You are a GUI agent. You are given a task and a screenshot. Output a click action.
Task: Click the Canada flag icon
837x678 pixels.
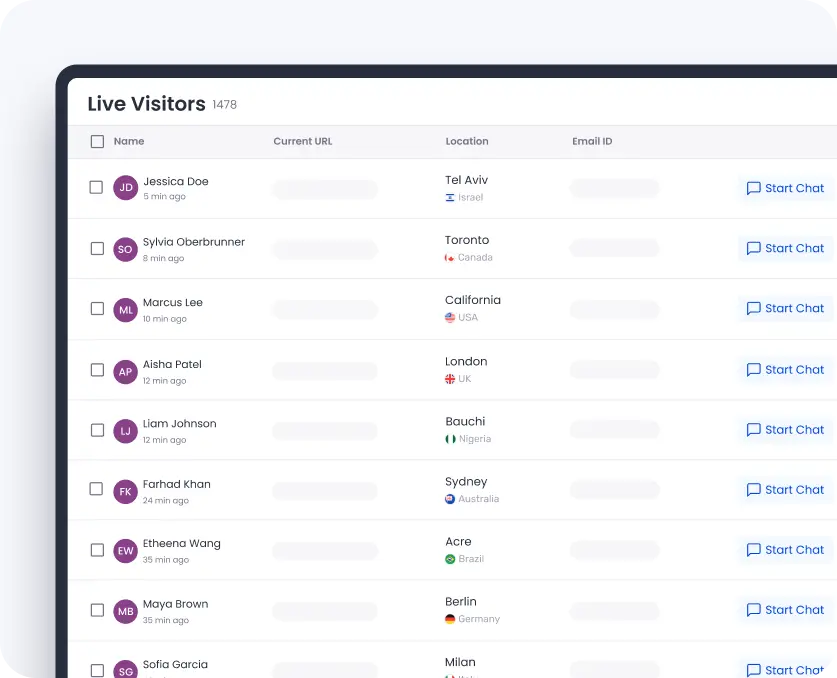pos(450,258)
